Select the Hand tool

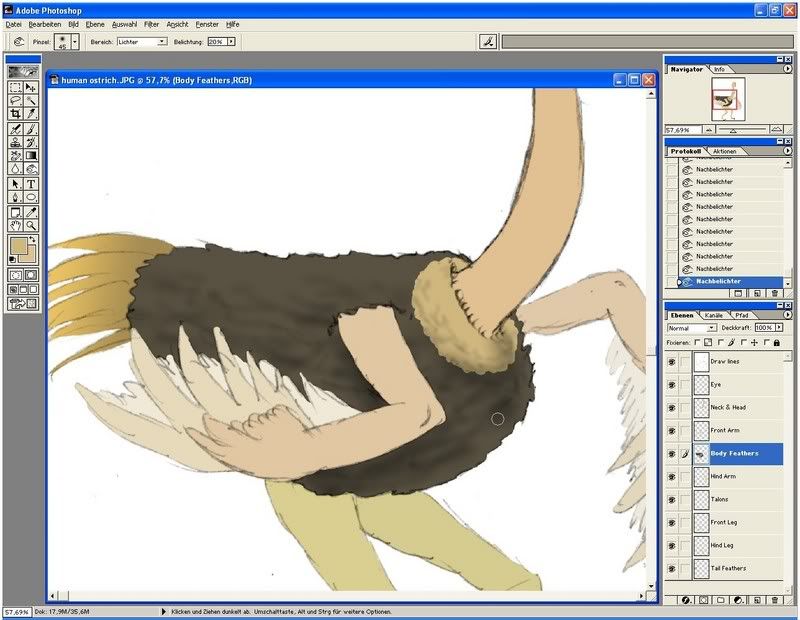[15, 226]
